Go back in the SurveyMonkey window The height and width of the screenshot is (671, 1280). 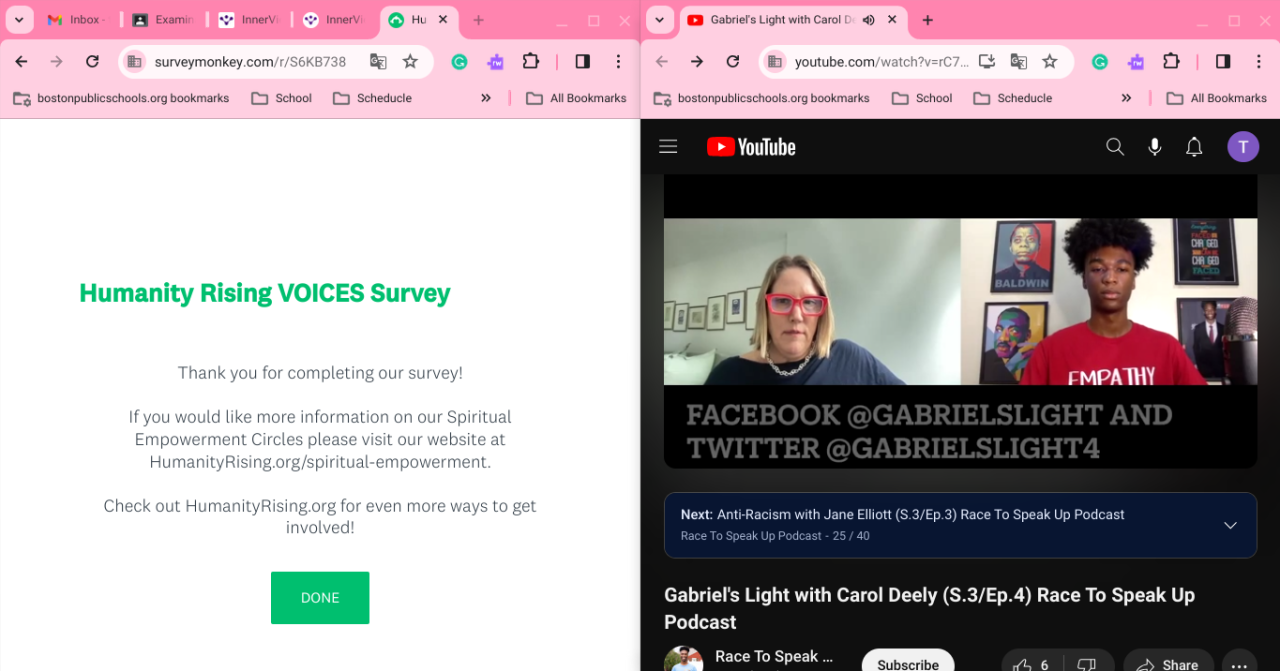pos(21,62)
